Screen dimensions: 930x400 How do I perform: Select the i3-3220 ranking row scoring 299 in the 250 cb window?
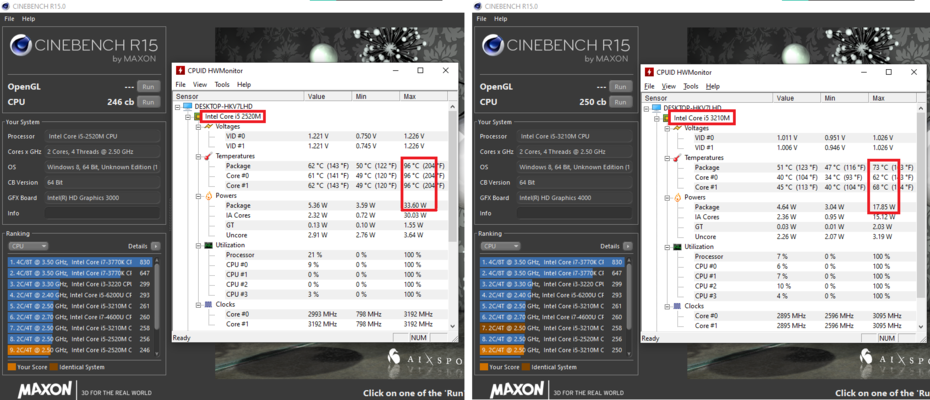[552, 284]
